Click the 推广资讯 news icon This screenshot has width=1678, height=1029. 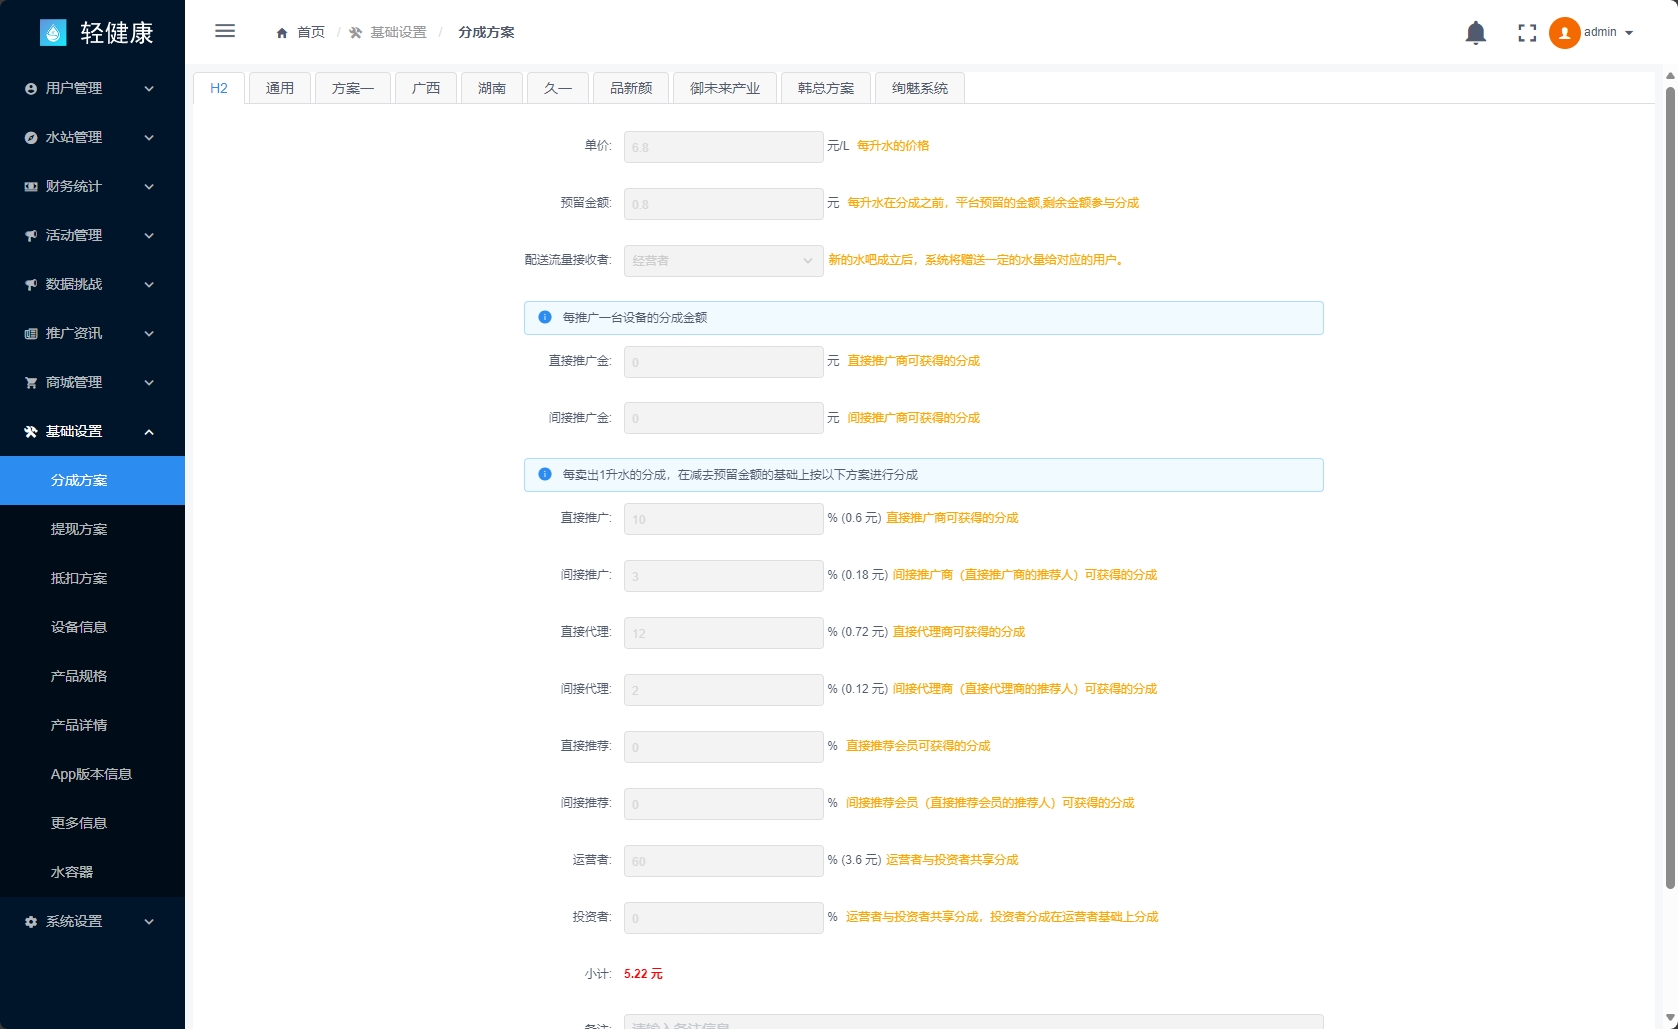[31, 334]
